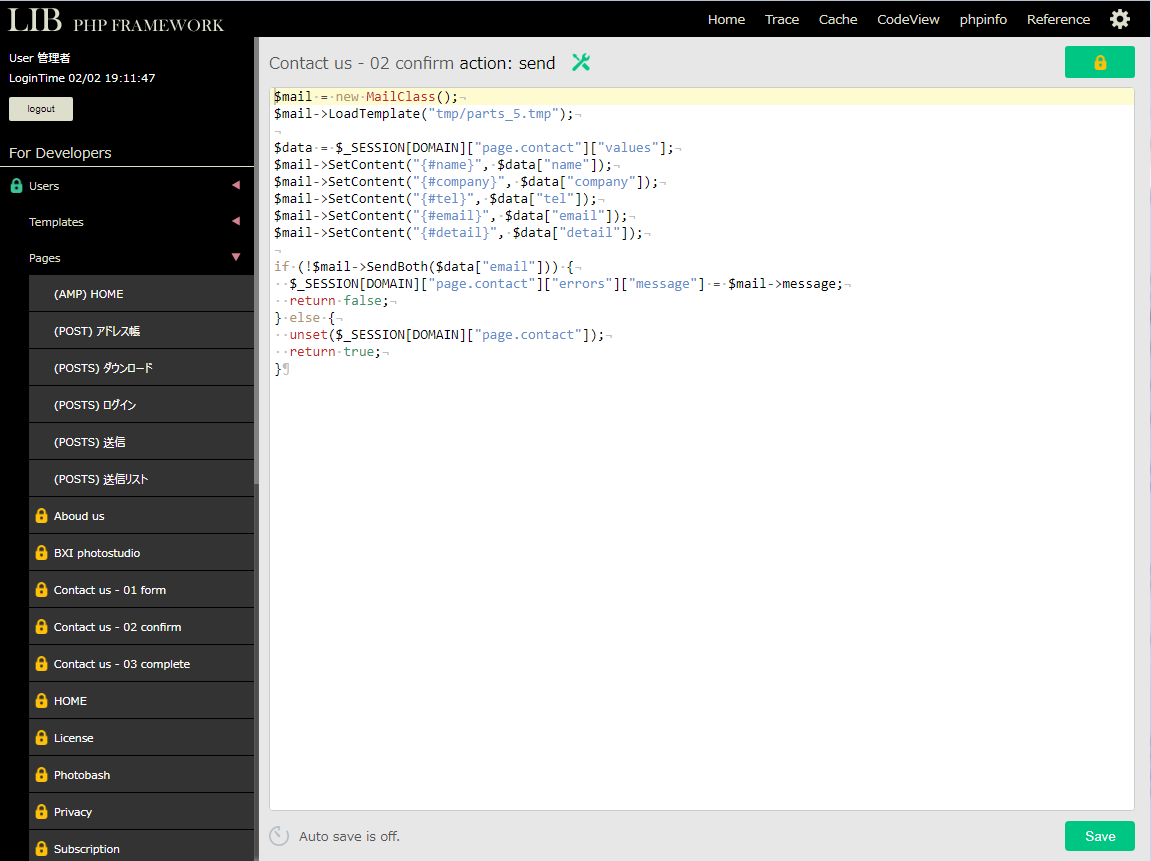Toggle the lock on 'BXI photostudio'
Viewport: 1151px width, 861px height.
pos(40,552)
